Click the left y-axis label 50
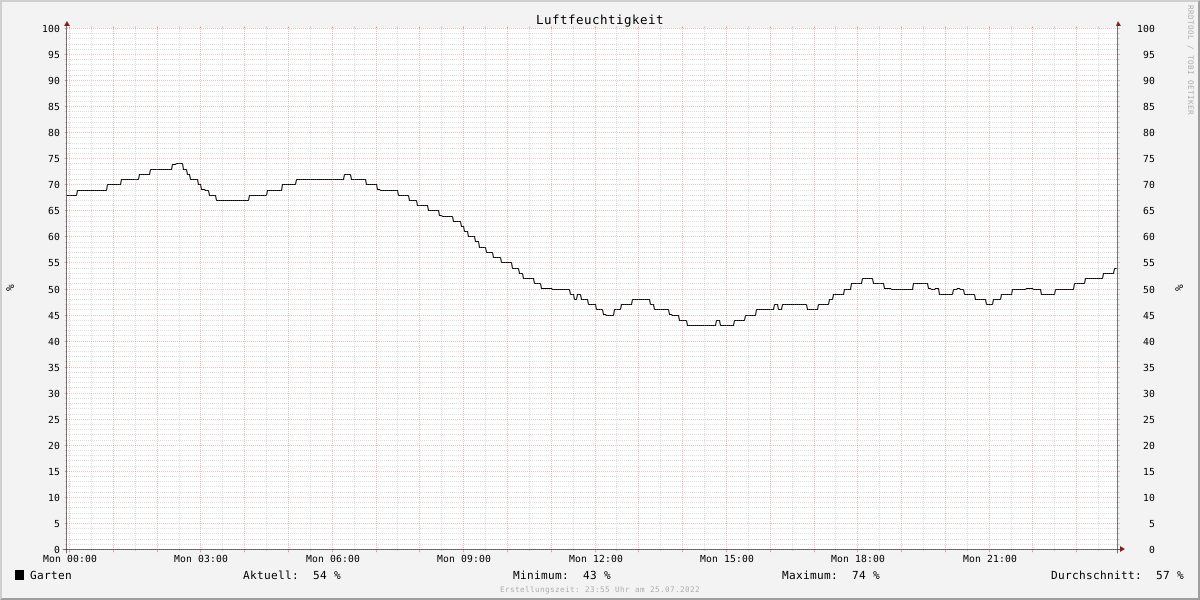1200x600 pixels. (x=54, y=290)
